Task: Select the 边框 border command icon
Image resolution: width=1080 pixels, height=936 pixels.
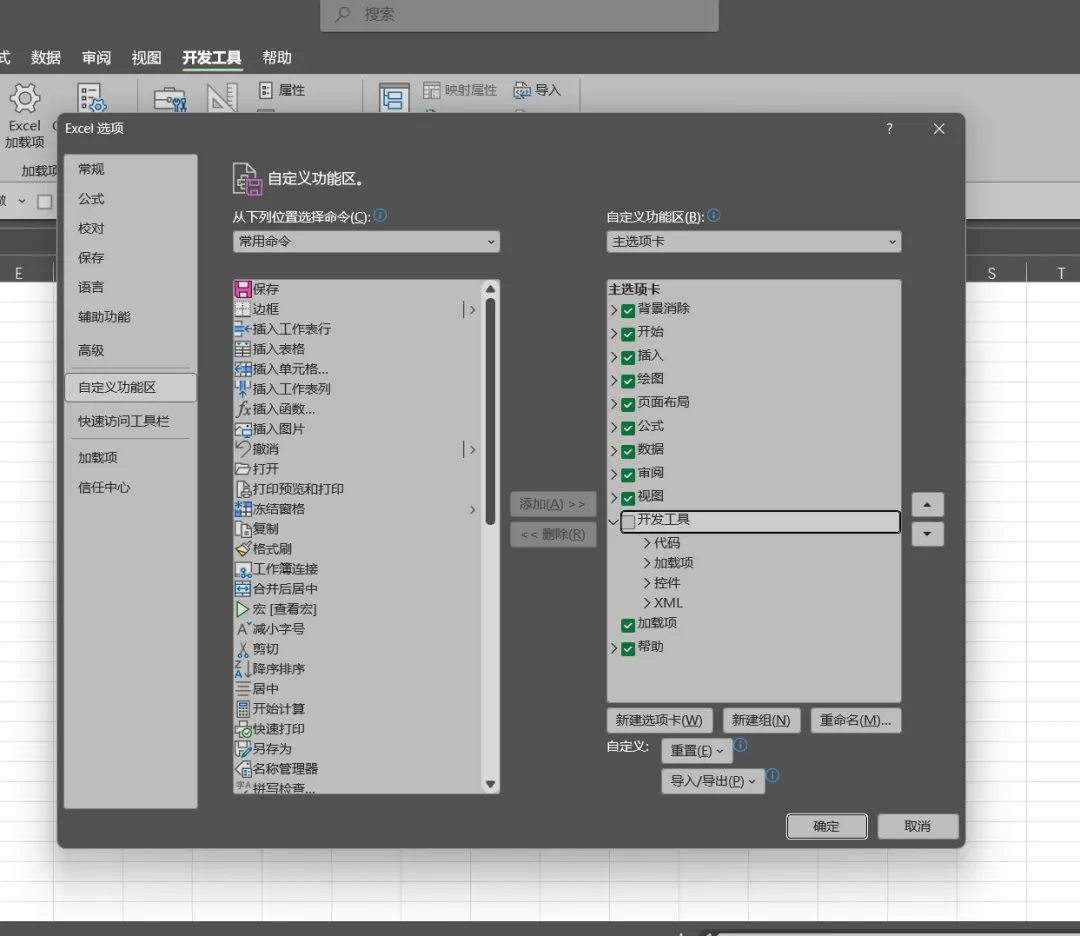Action: (243, 309)
